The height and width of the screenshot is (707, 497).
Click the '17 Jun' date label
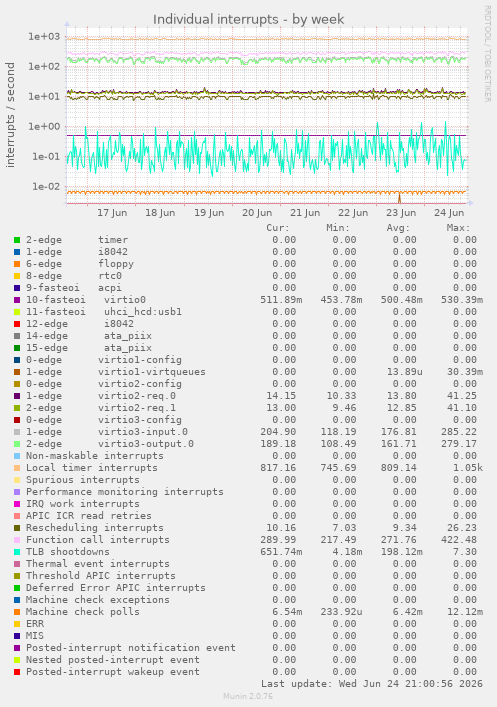(112, 213)
